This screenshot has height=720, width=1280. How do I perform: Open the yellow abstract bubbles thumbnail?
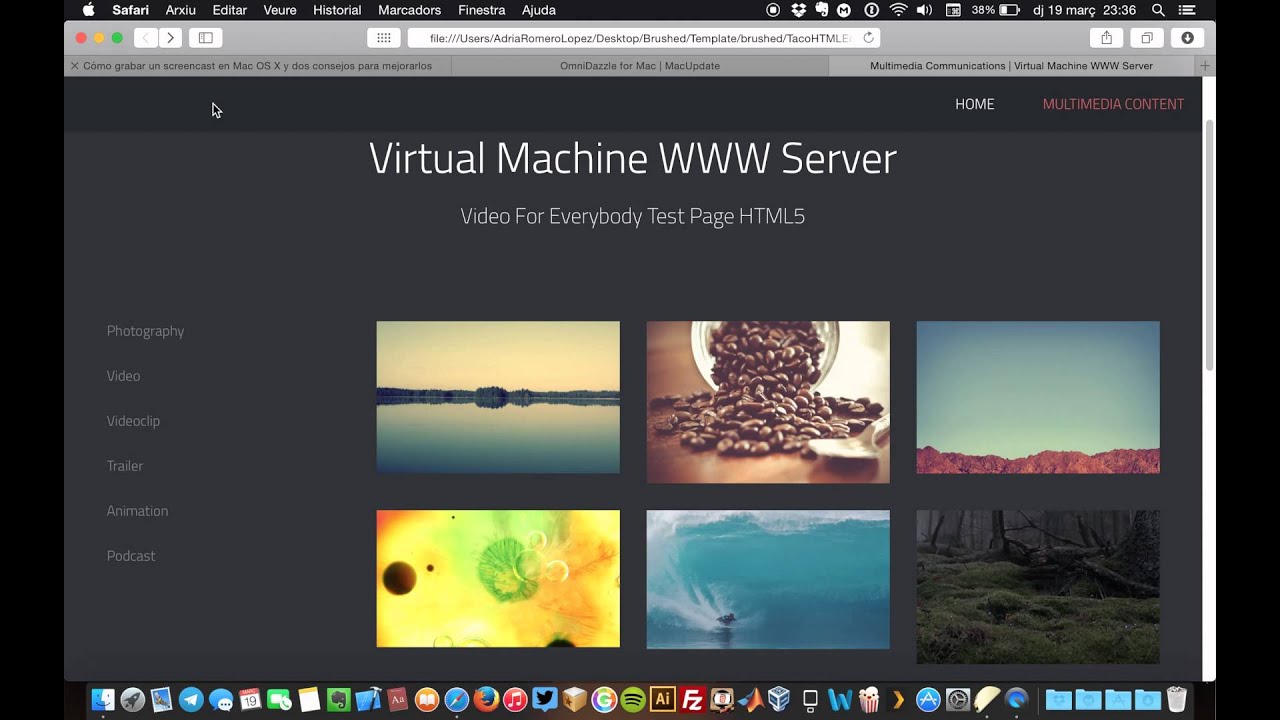point(498,579)
